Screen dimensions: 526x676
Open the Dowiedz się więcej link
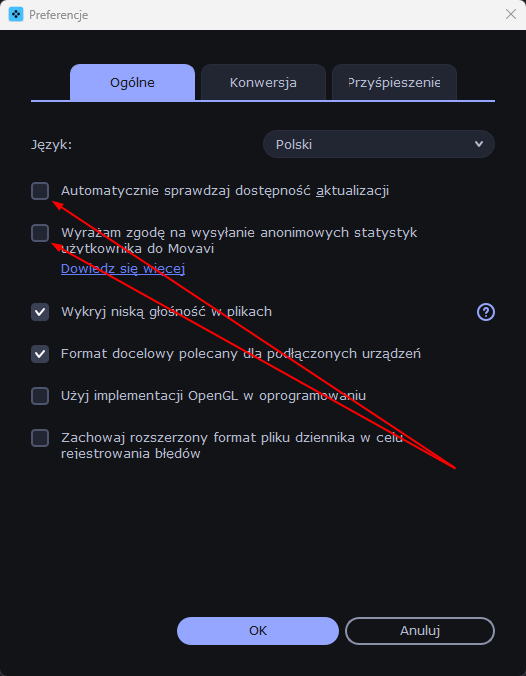point(123,269)
